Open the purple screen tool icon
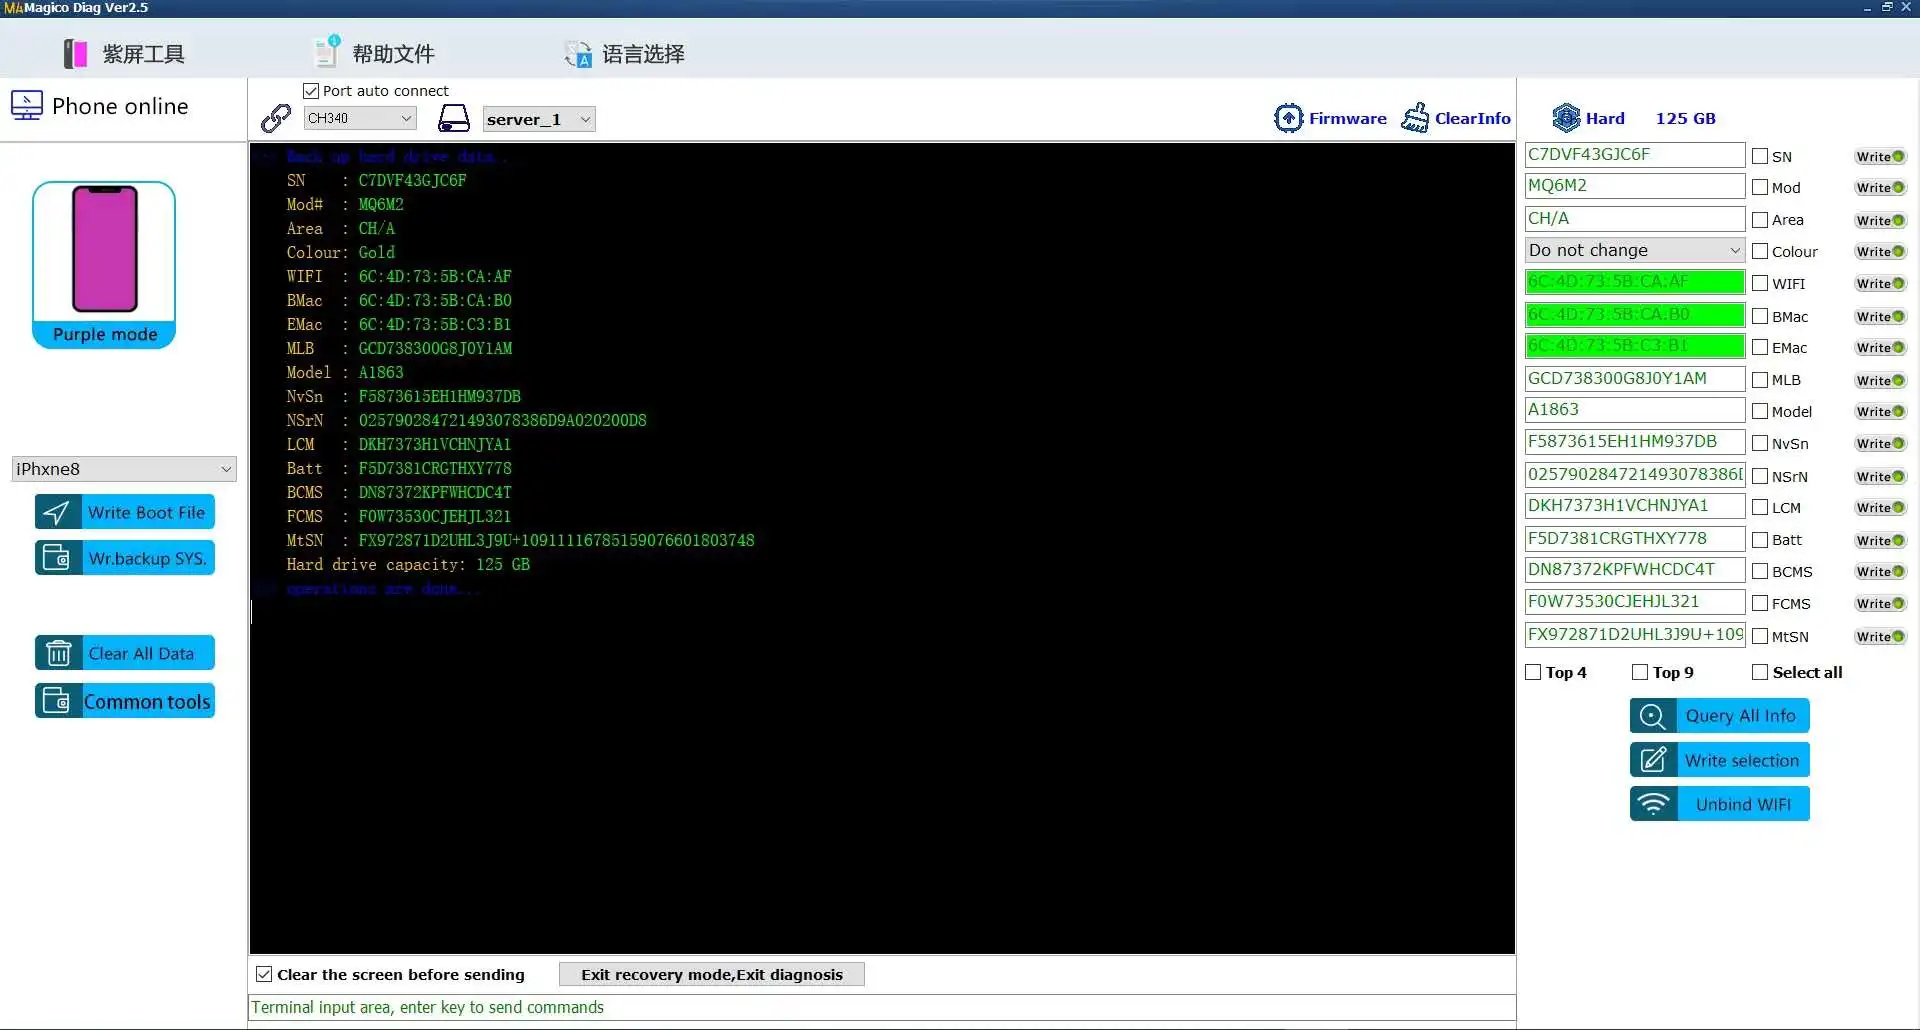This screenshot has width=1920, height=1030. click(x=75, y=53)
